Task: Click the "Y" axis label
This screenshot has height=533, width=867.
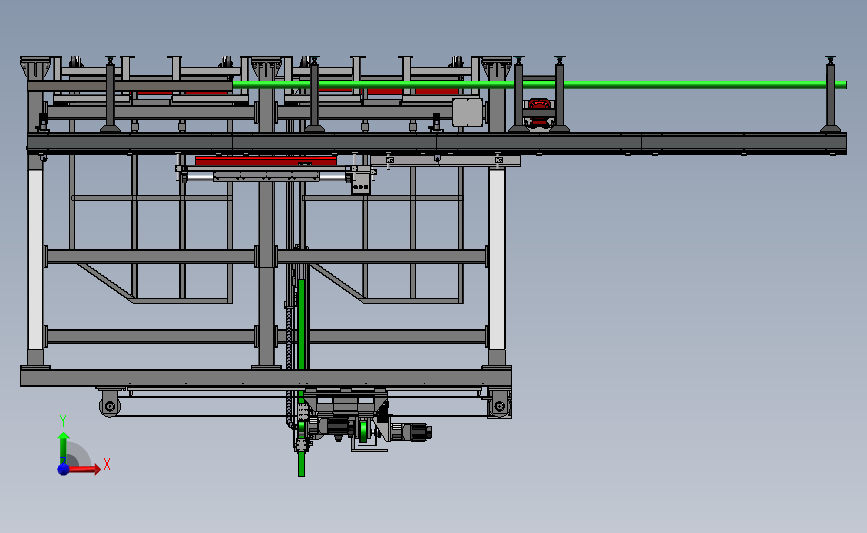Action: tap(62, 421)
